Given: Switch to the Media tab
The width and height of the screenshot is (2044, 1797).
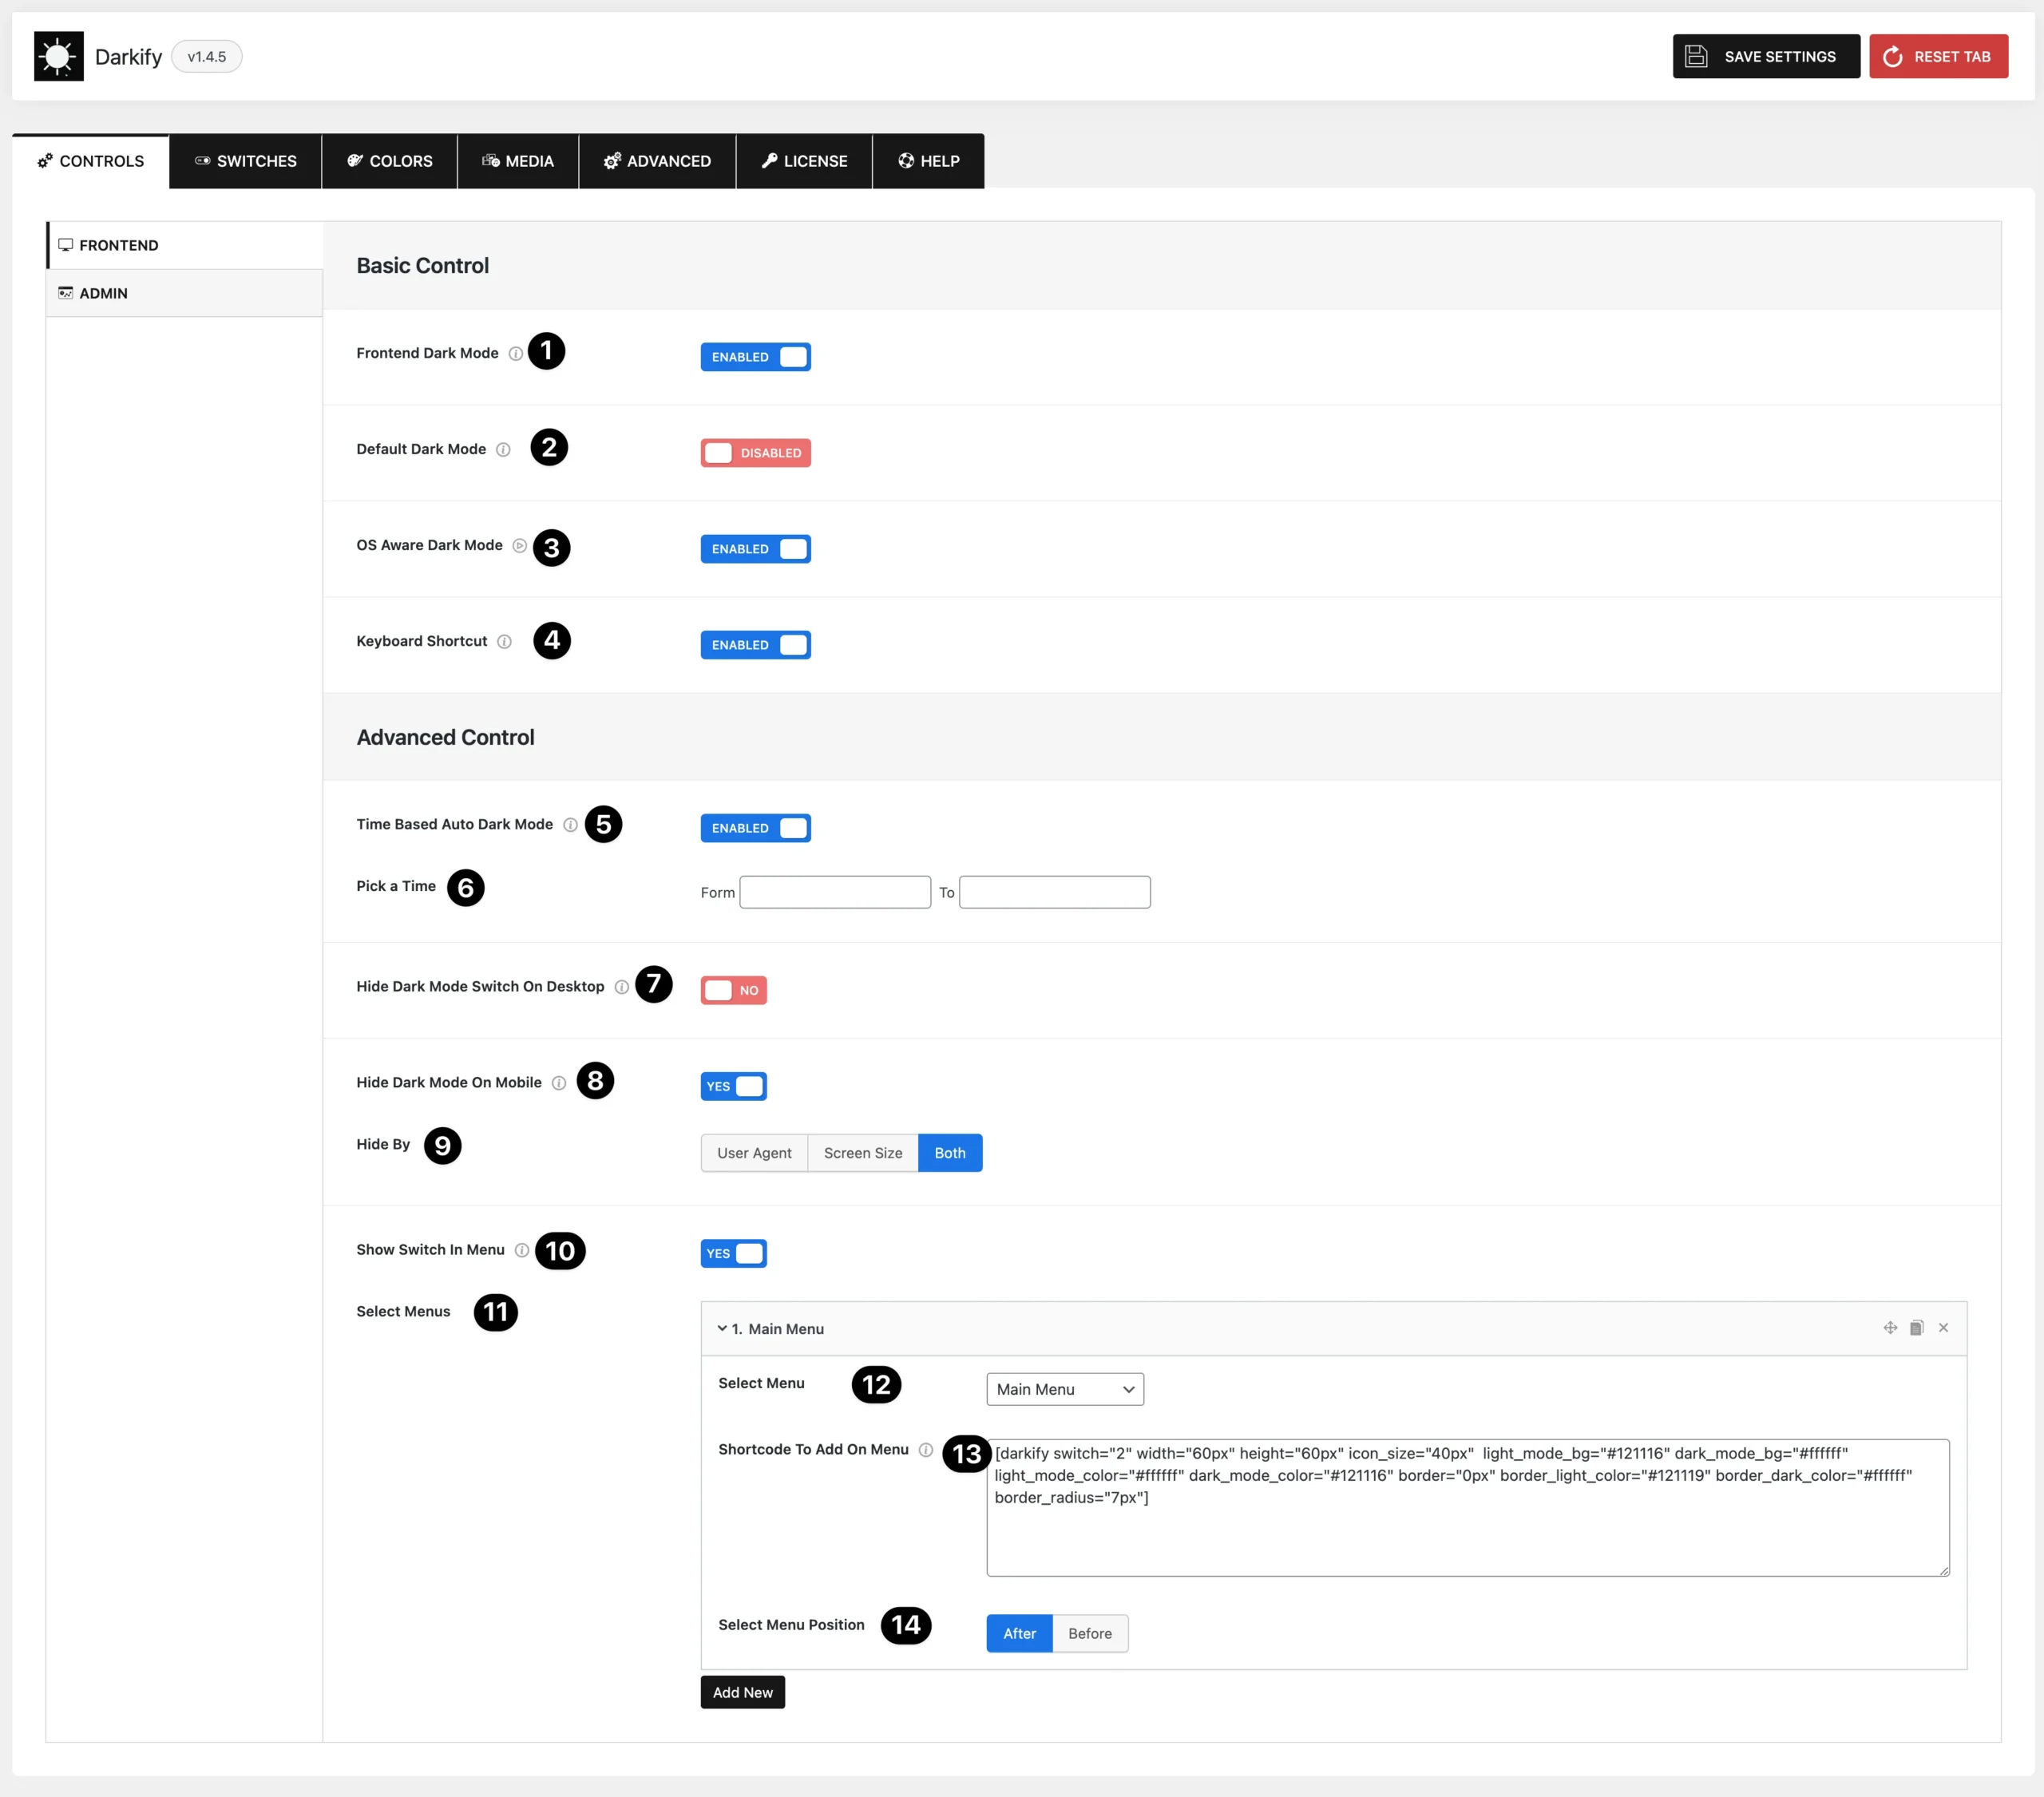Looking at the screenshot, I should point(518,161).
